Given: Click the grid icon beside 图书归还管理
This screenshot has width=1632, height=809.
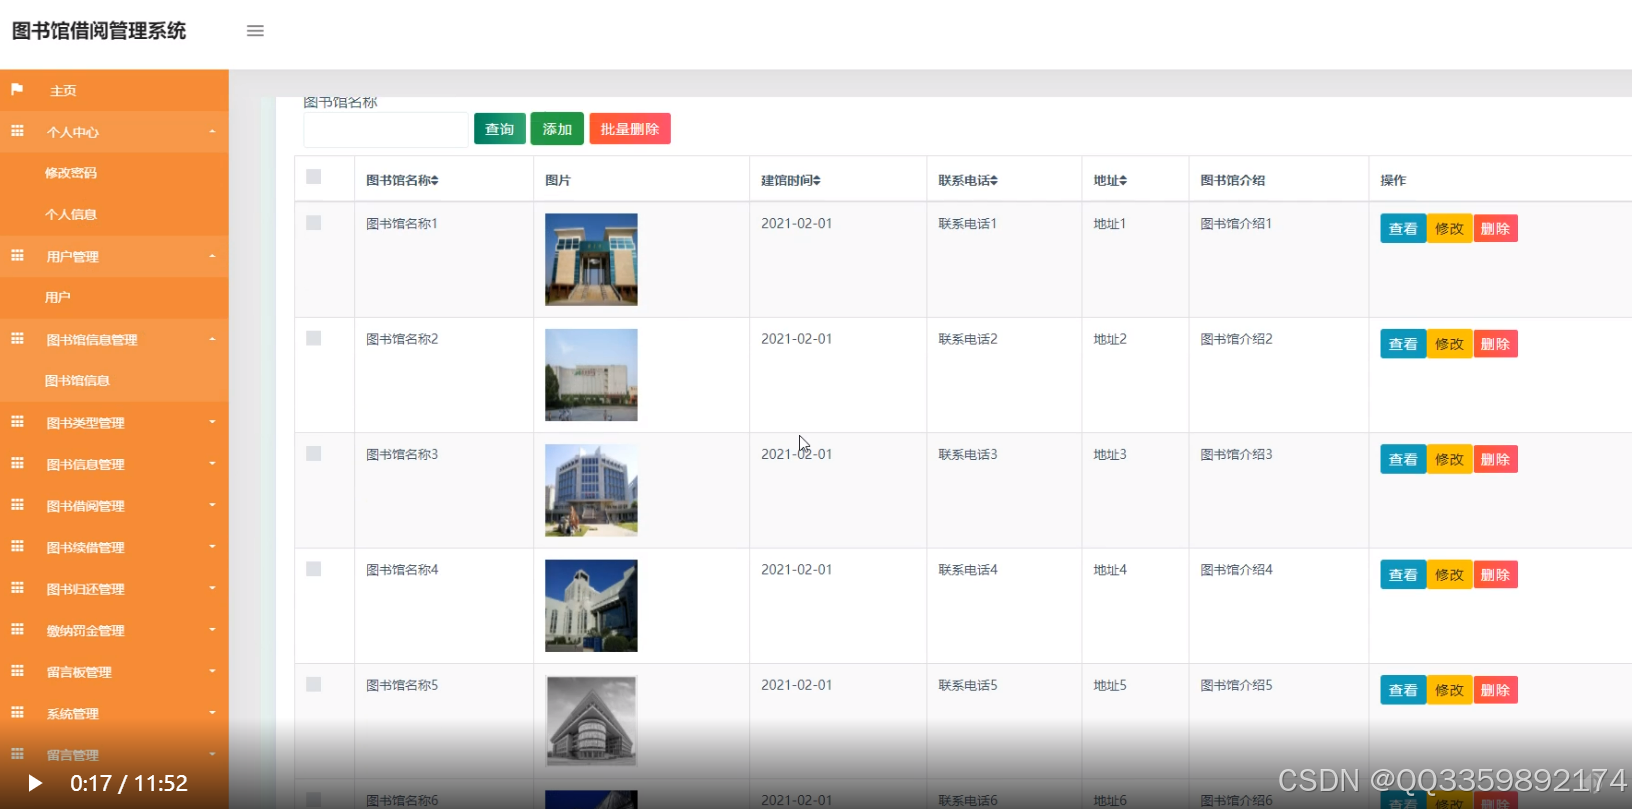Looking at the screenshot, I should click(17, 588).
